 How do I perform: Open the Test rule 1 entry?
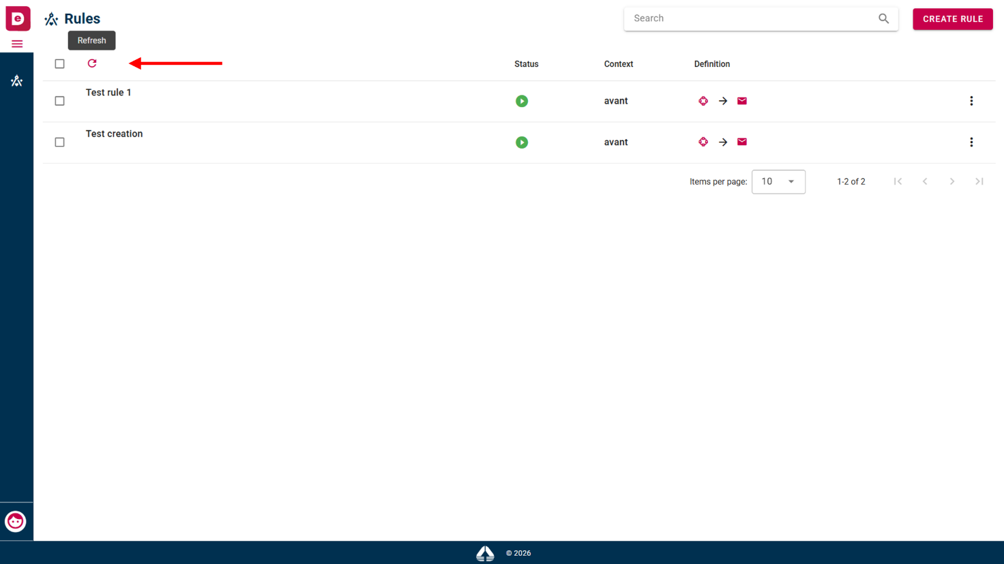(109, 93)
